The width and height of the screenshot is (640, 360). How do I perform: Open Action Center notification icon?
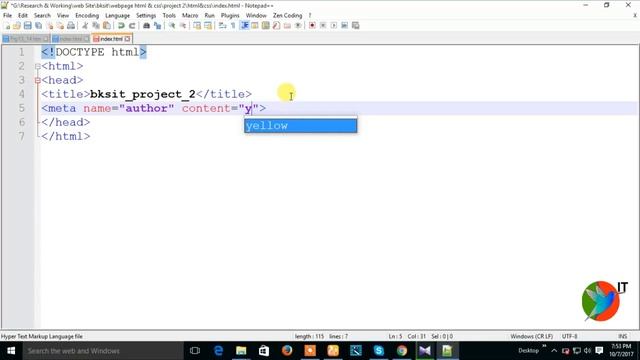coord(599,351)
